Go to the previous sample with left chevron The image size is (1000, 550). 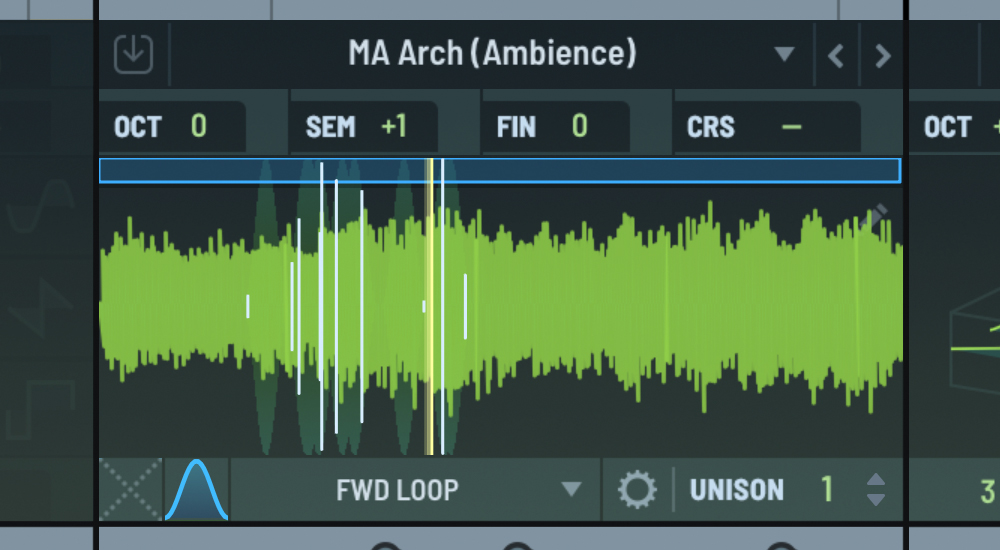tap(836, 56)
